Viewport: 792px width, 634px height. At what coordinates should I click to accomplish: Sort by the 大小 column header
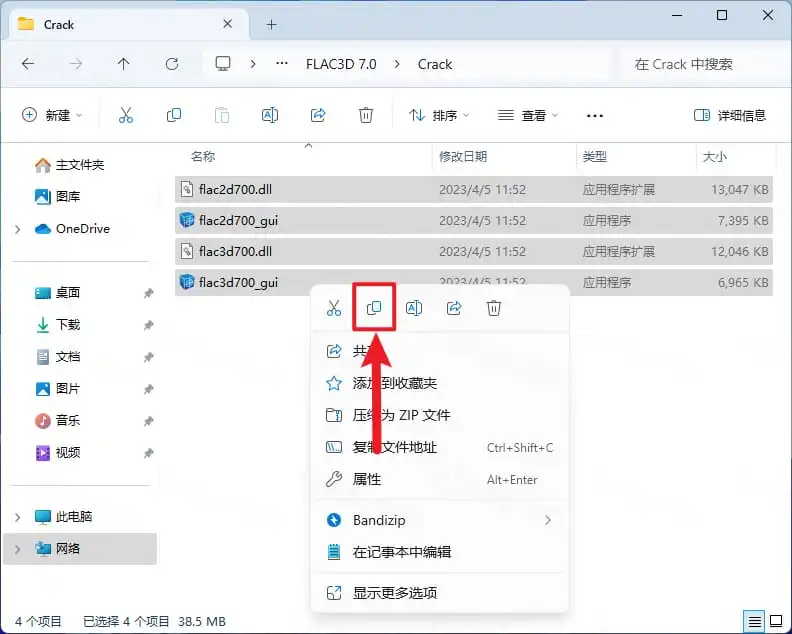pyautogui.click(x=715, y=157)
